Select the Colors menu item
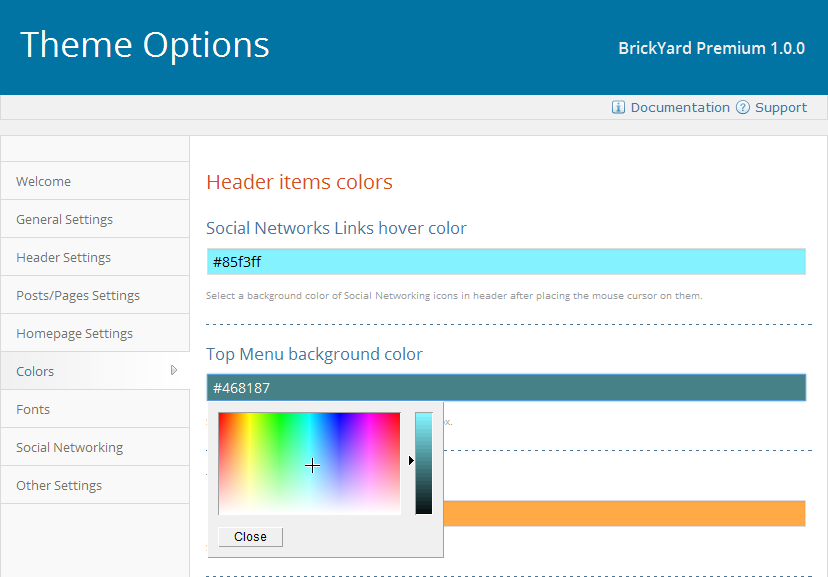The width and height of the screenshot is (828, 577). (95, 371)
